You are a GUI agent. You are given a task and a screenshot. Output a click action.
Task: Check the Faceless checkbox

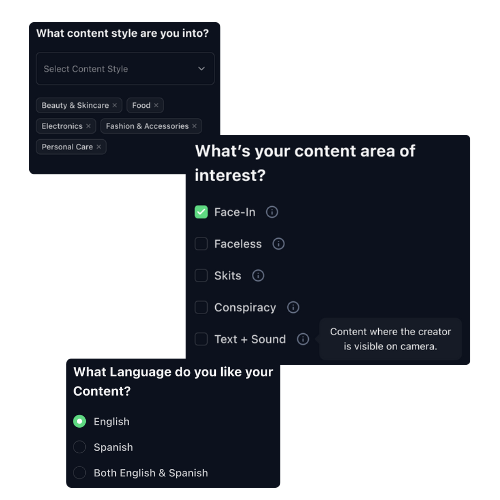pos(201,244)
